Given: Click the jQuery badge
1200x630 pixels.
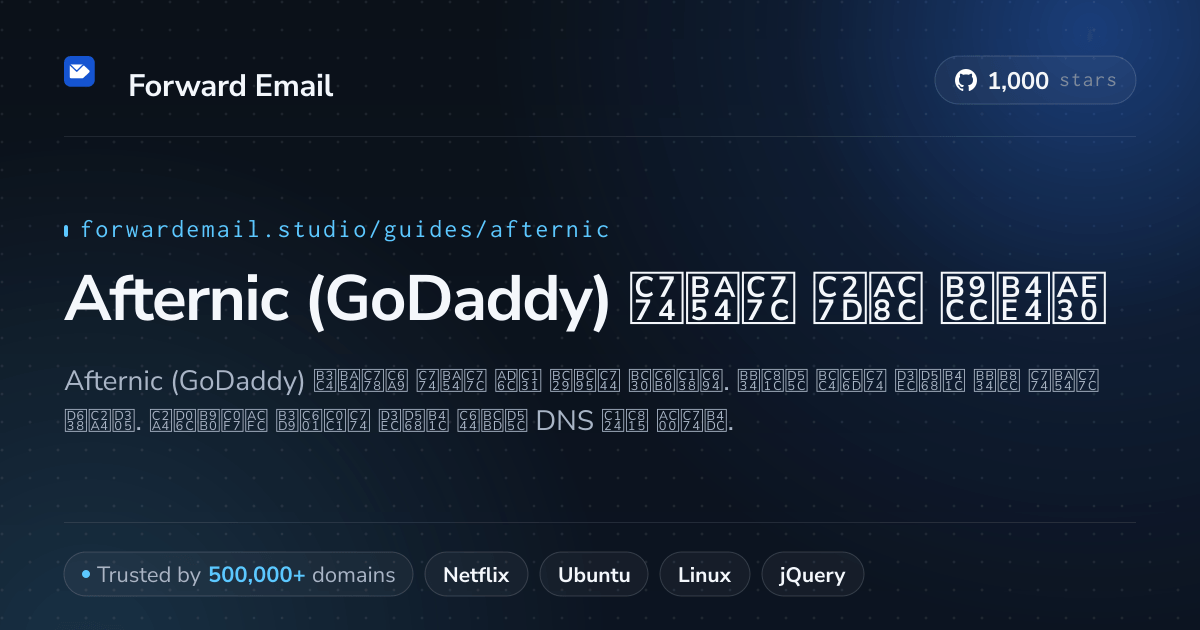Looking at the screenshot, I should (813, 575).
